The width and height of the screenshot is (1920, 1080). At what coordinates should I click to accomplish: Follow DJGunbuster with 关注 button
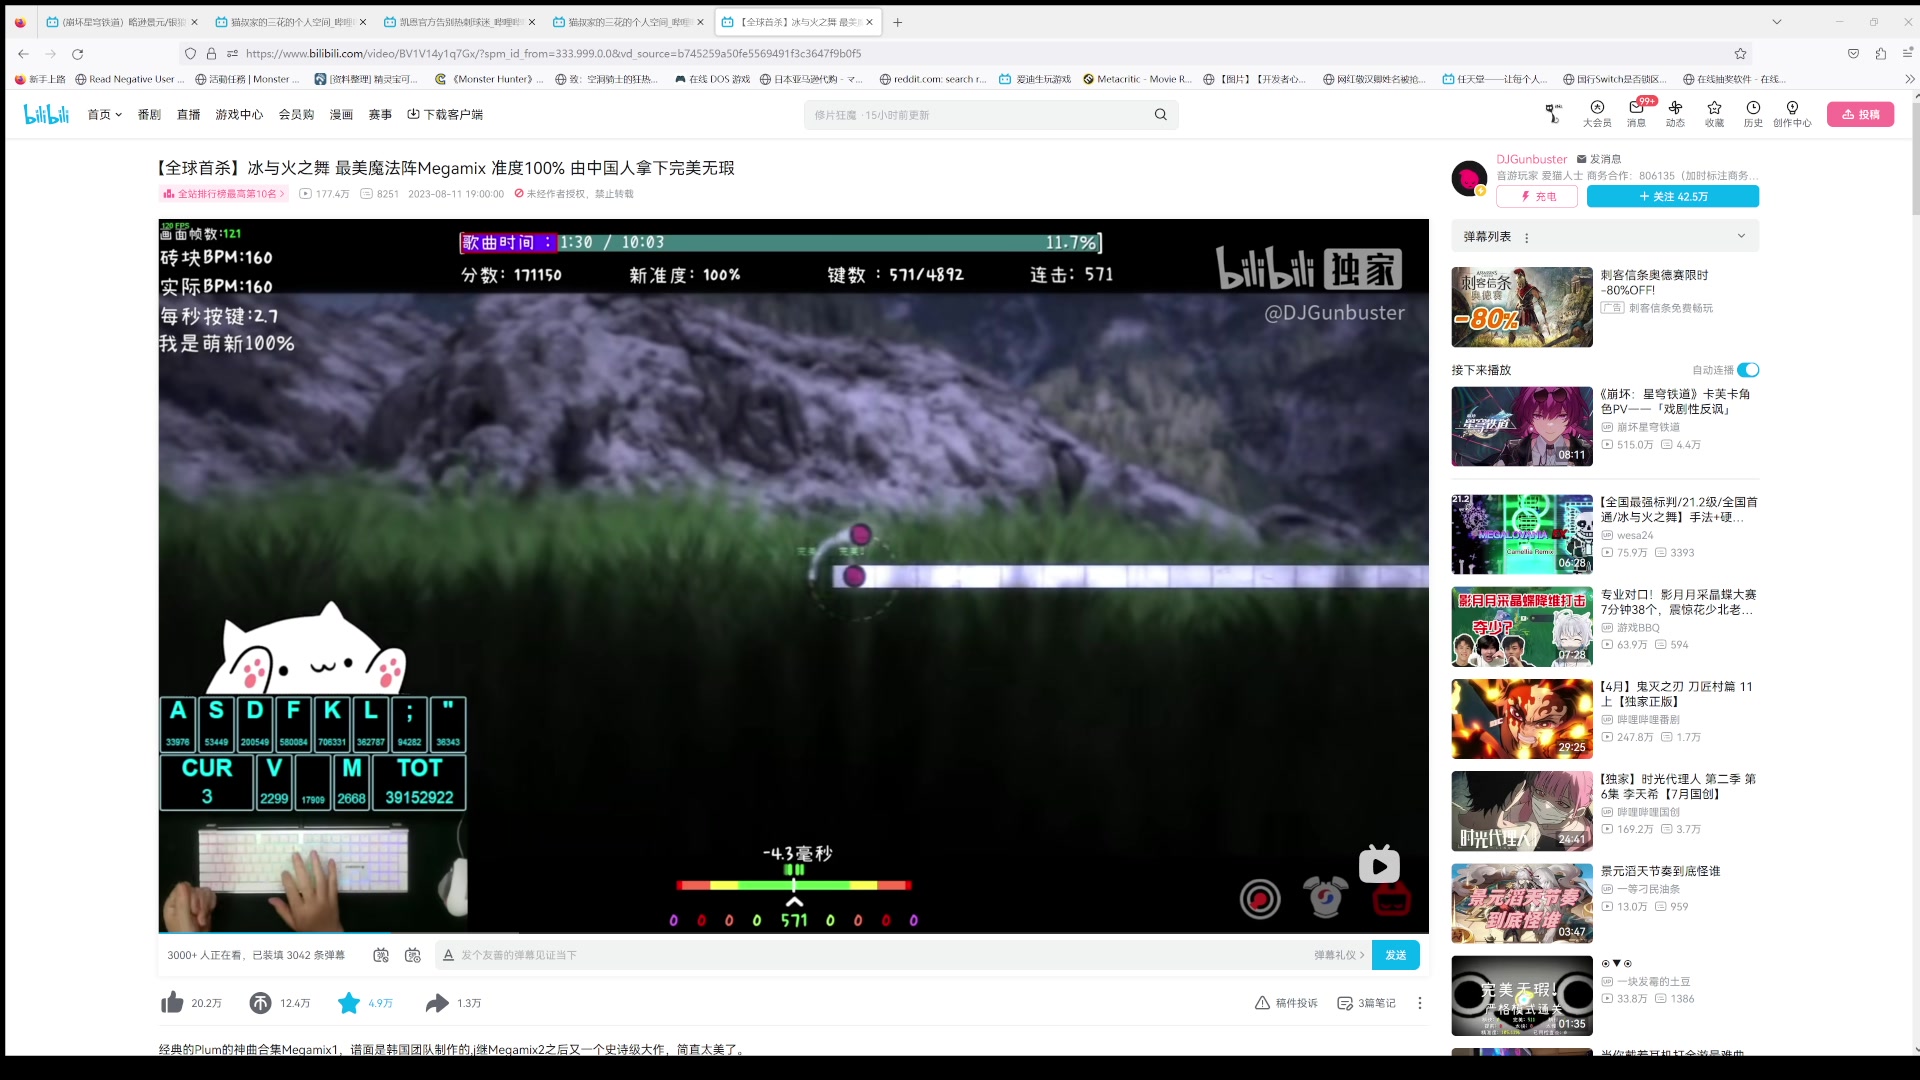coord(1672,197)
